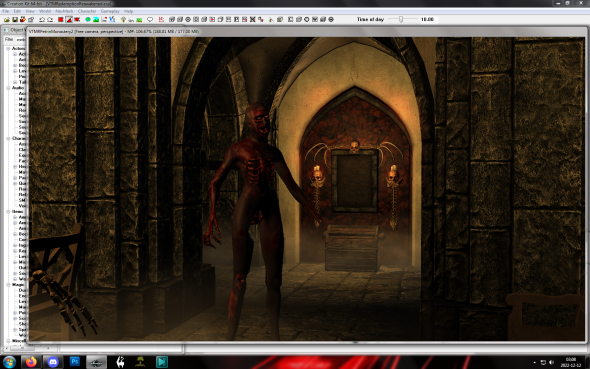This screenshot has width=590, height=369.
Task: Click the landscape picture toolbar icon
Action: point(96,20)
